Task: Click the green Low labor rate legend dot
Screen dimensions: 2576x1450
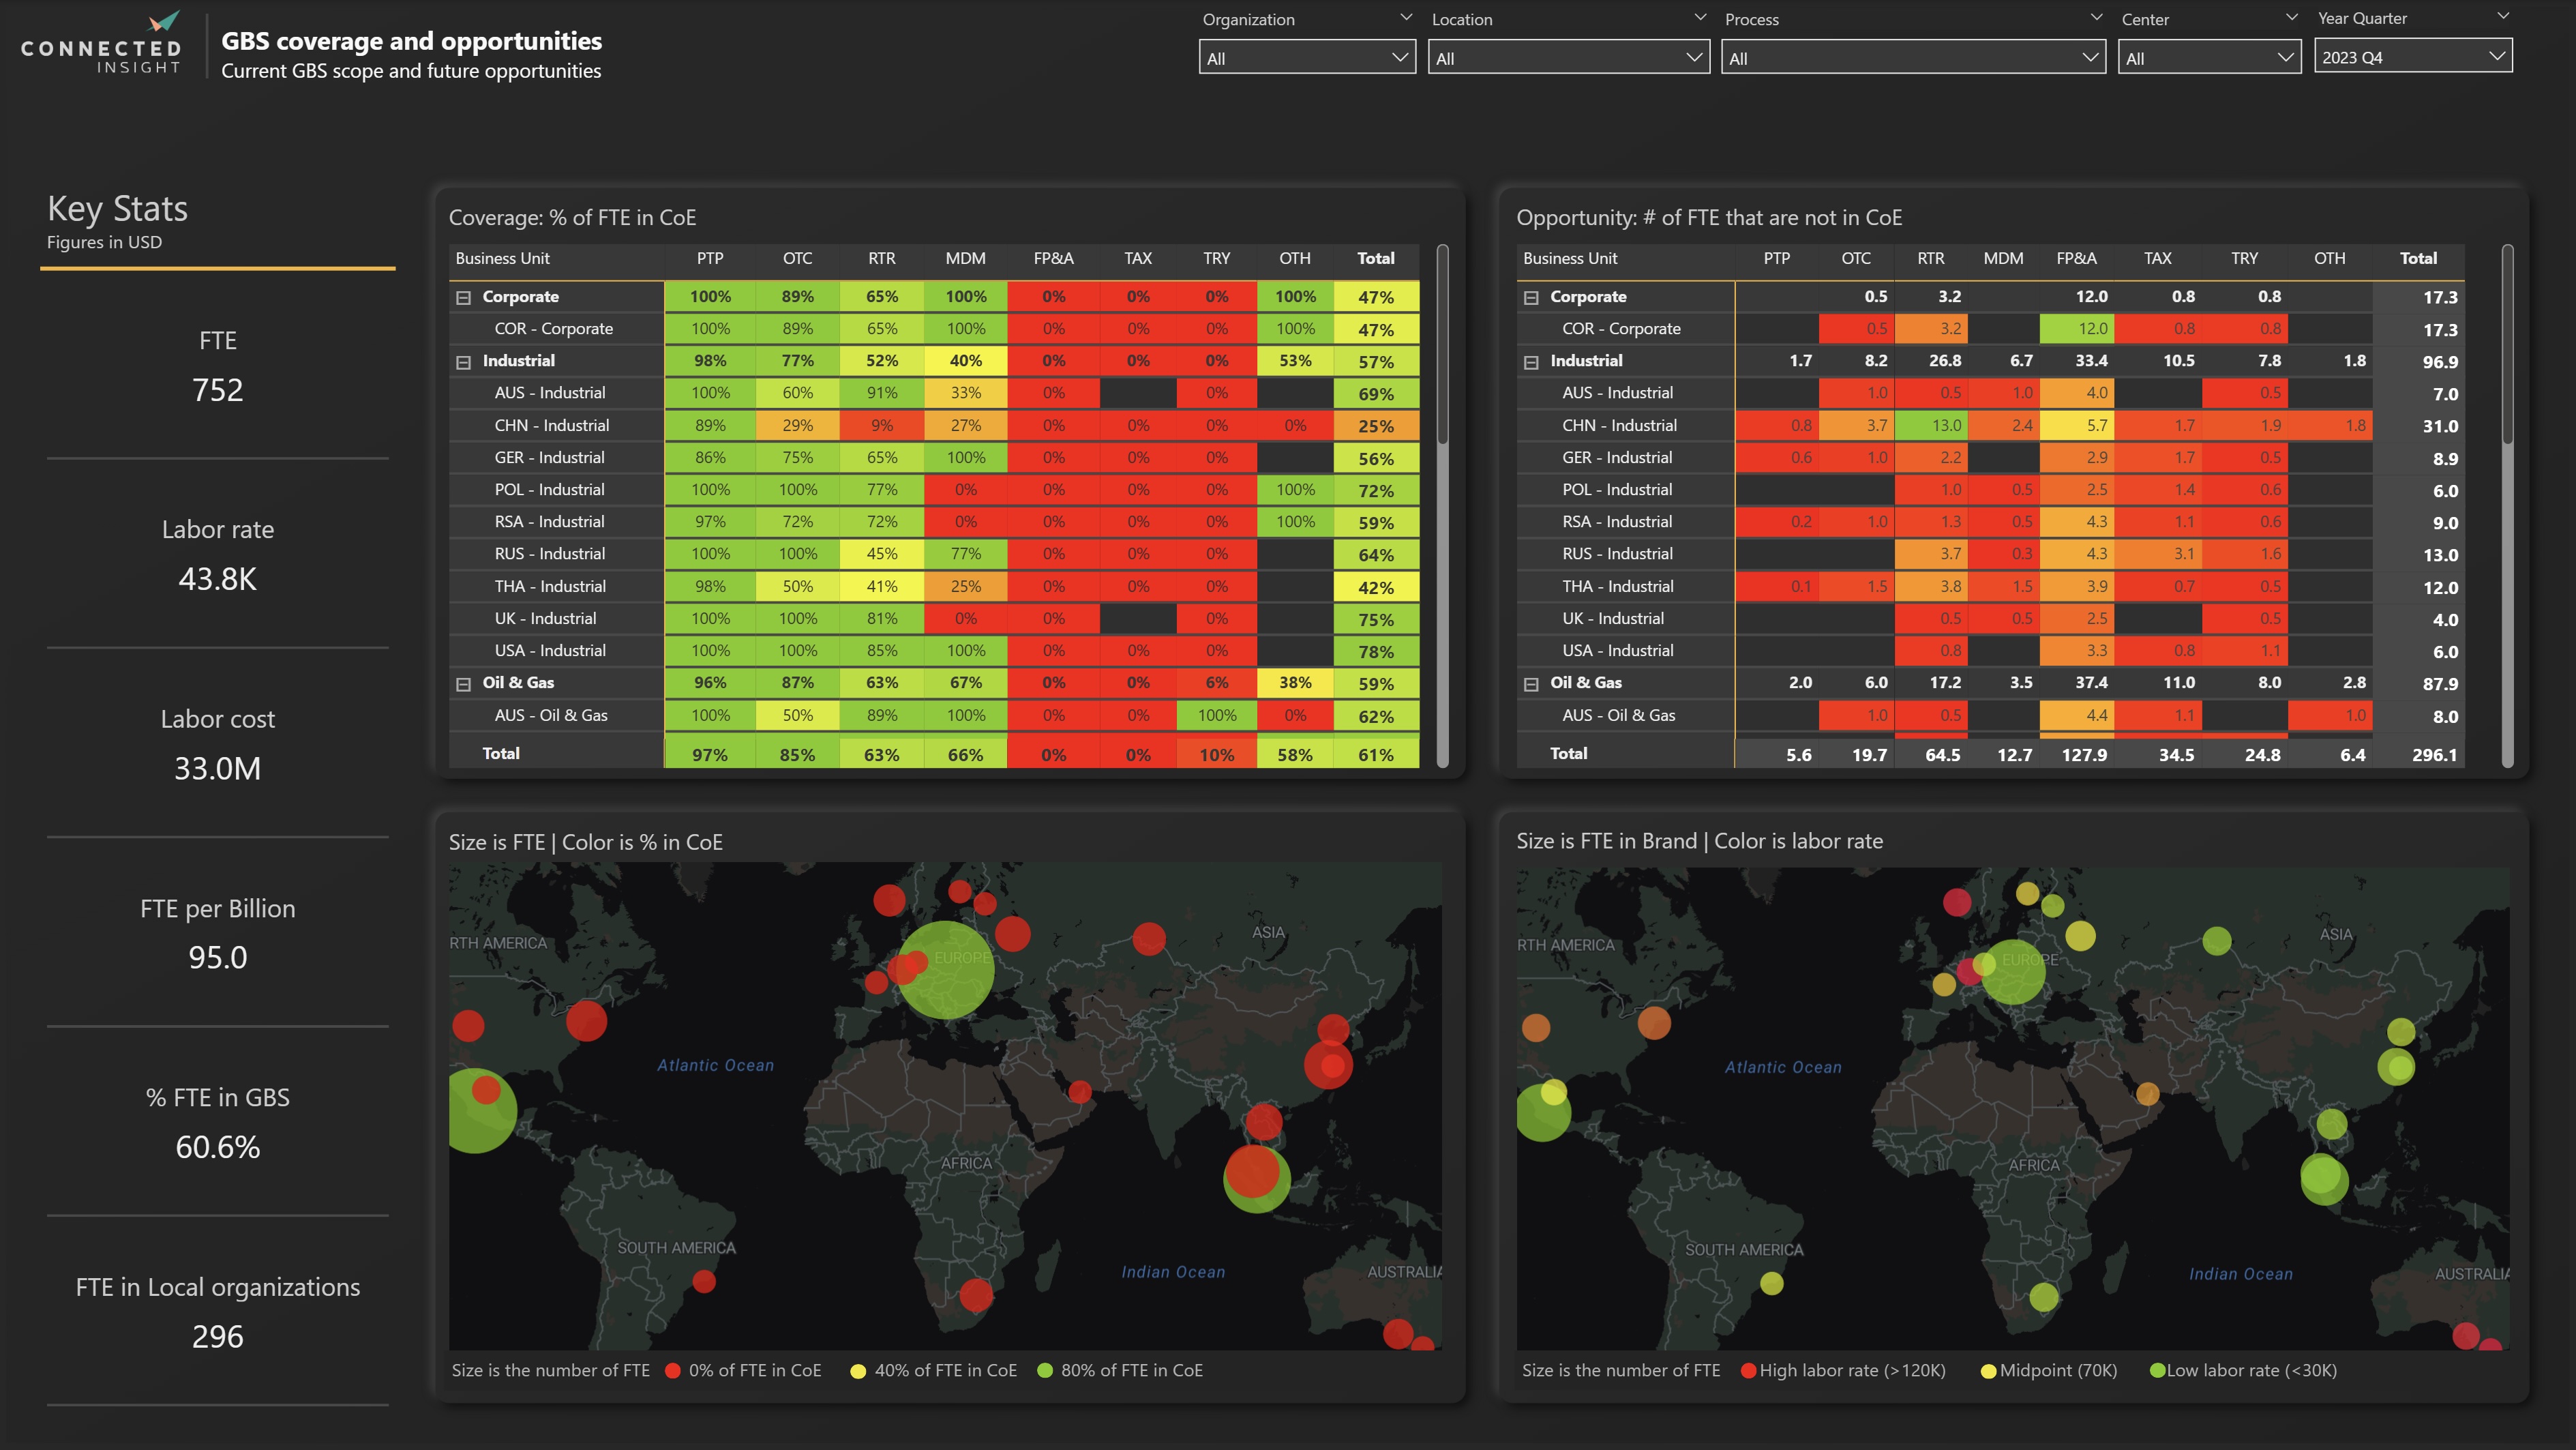Action: point(2159,1370)
